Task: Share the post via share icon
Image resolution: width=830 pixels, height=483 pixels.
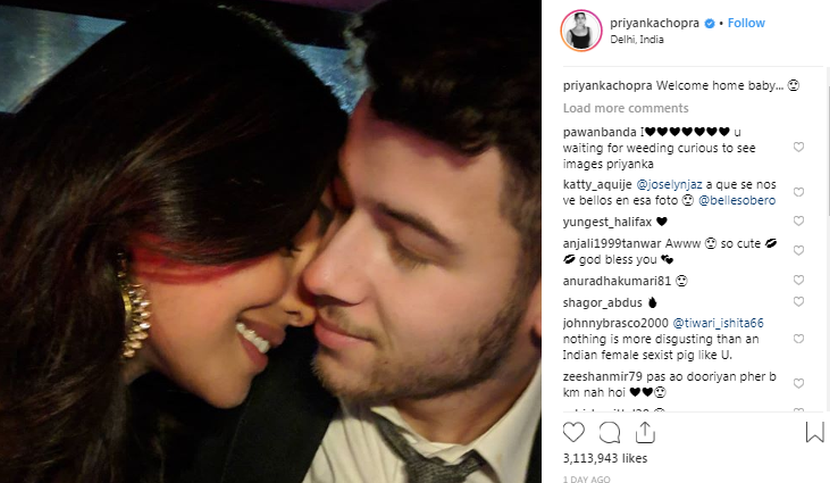Action: 645,432
